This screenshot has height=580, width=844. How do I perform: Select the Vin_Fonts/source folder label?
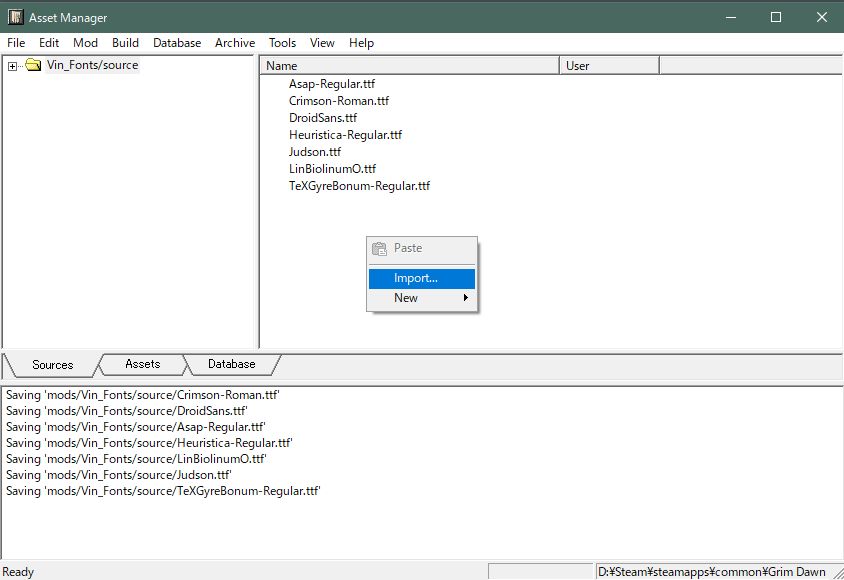point(92,66)
